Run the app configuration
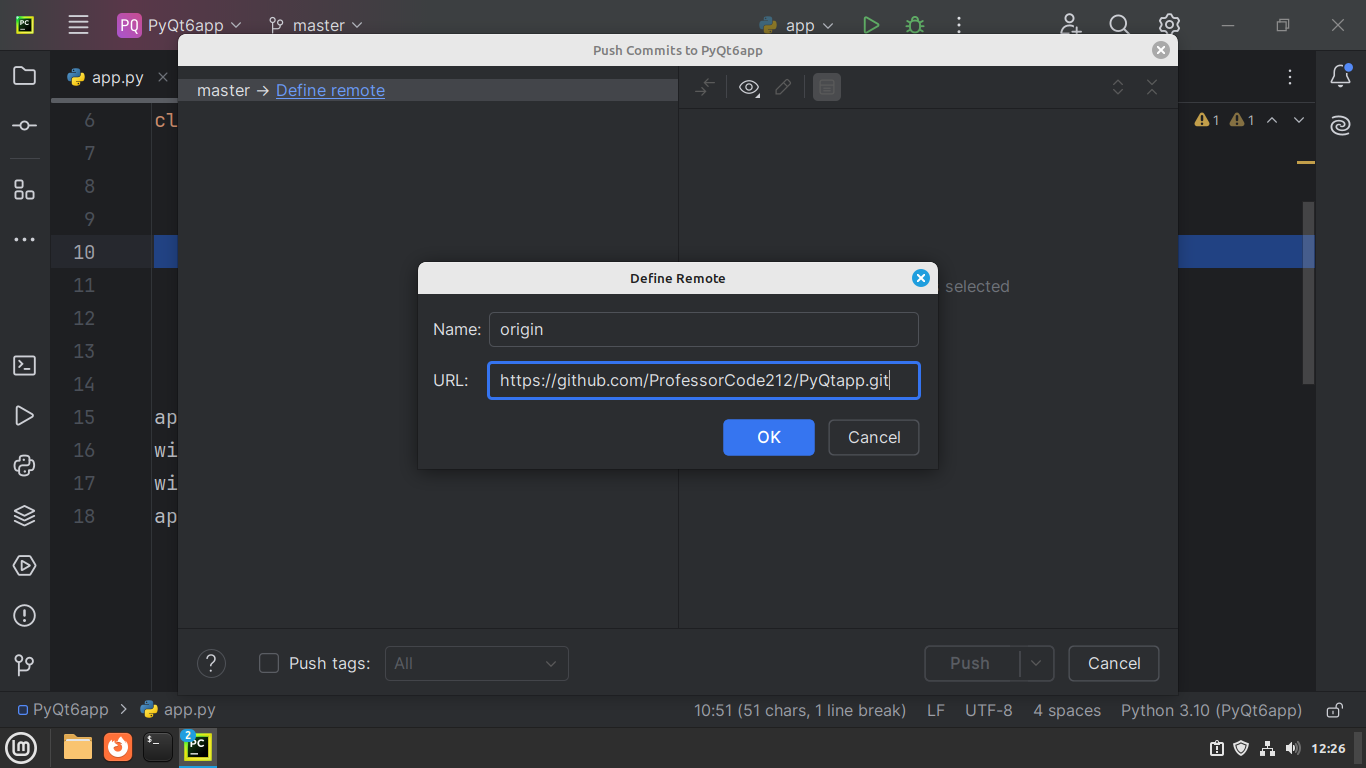Viewport: 1366px width, 768px height. tap(871, 25)
